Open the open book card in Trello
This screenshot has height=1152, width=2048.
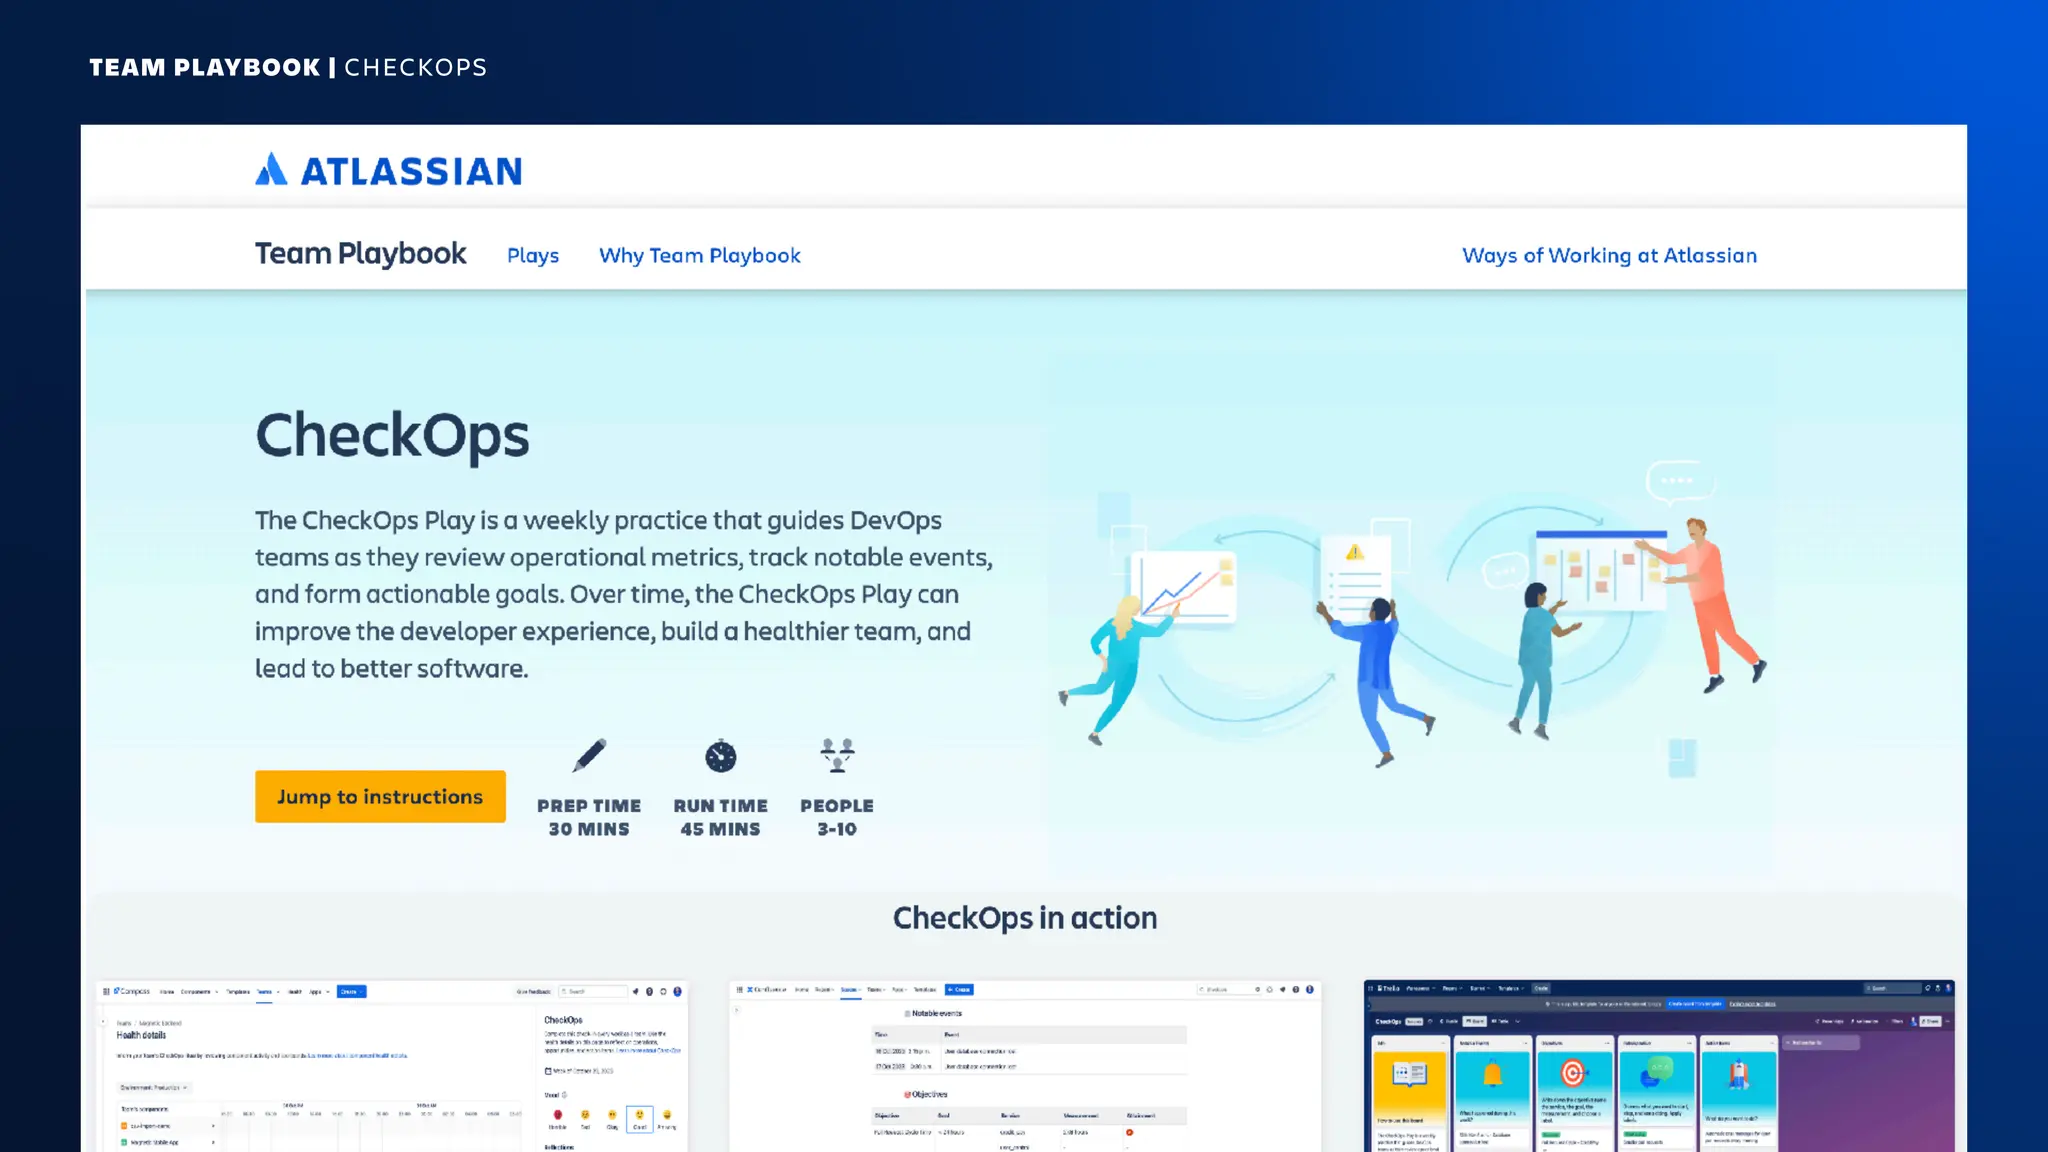coord(1411,1088)
